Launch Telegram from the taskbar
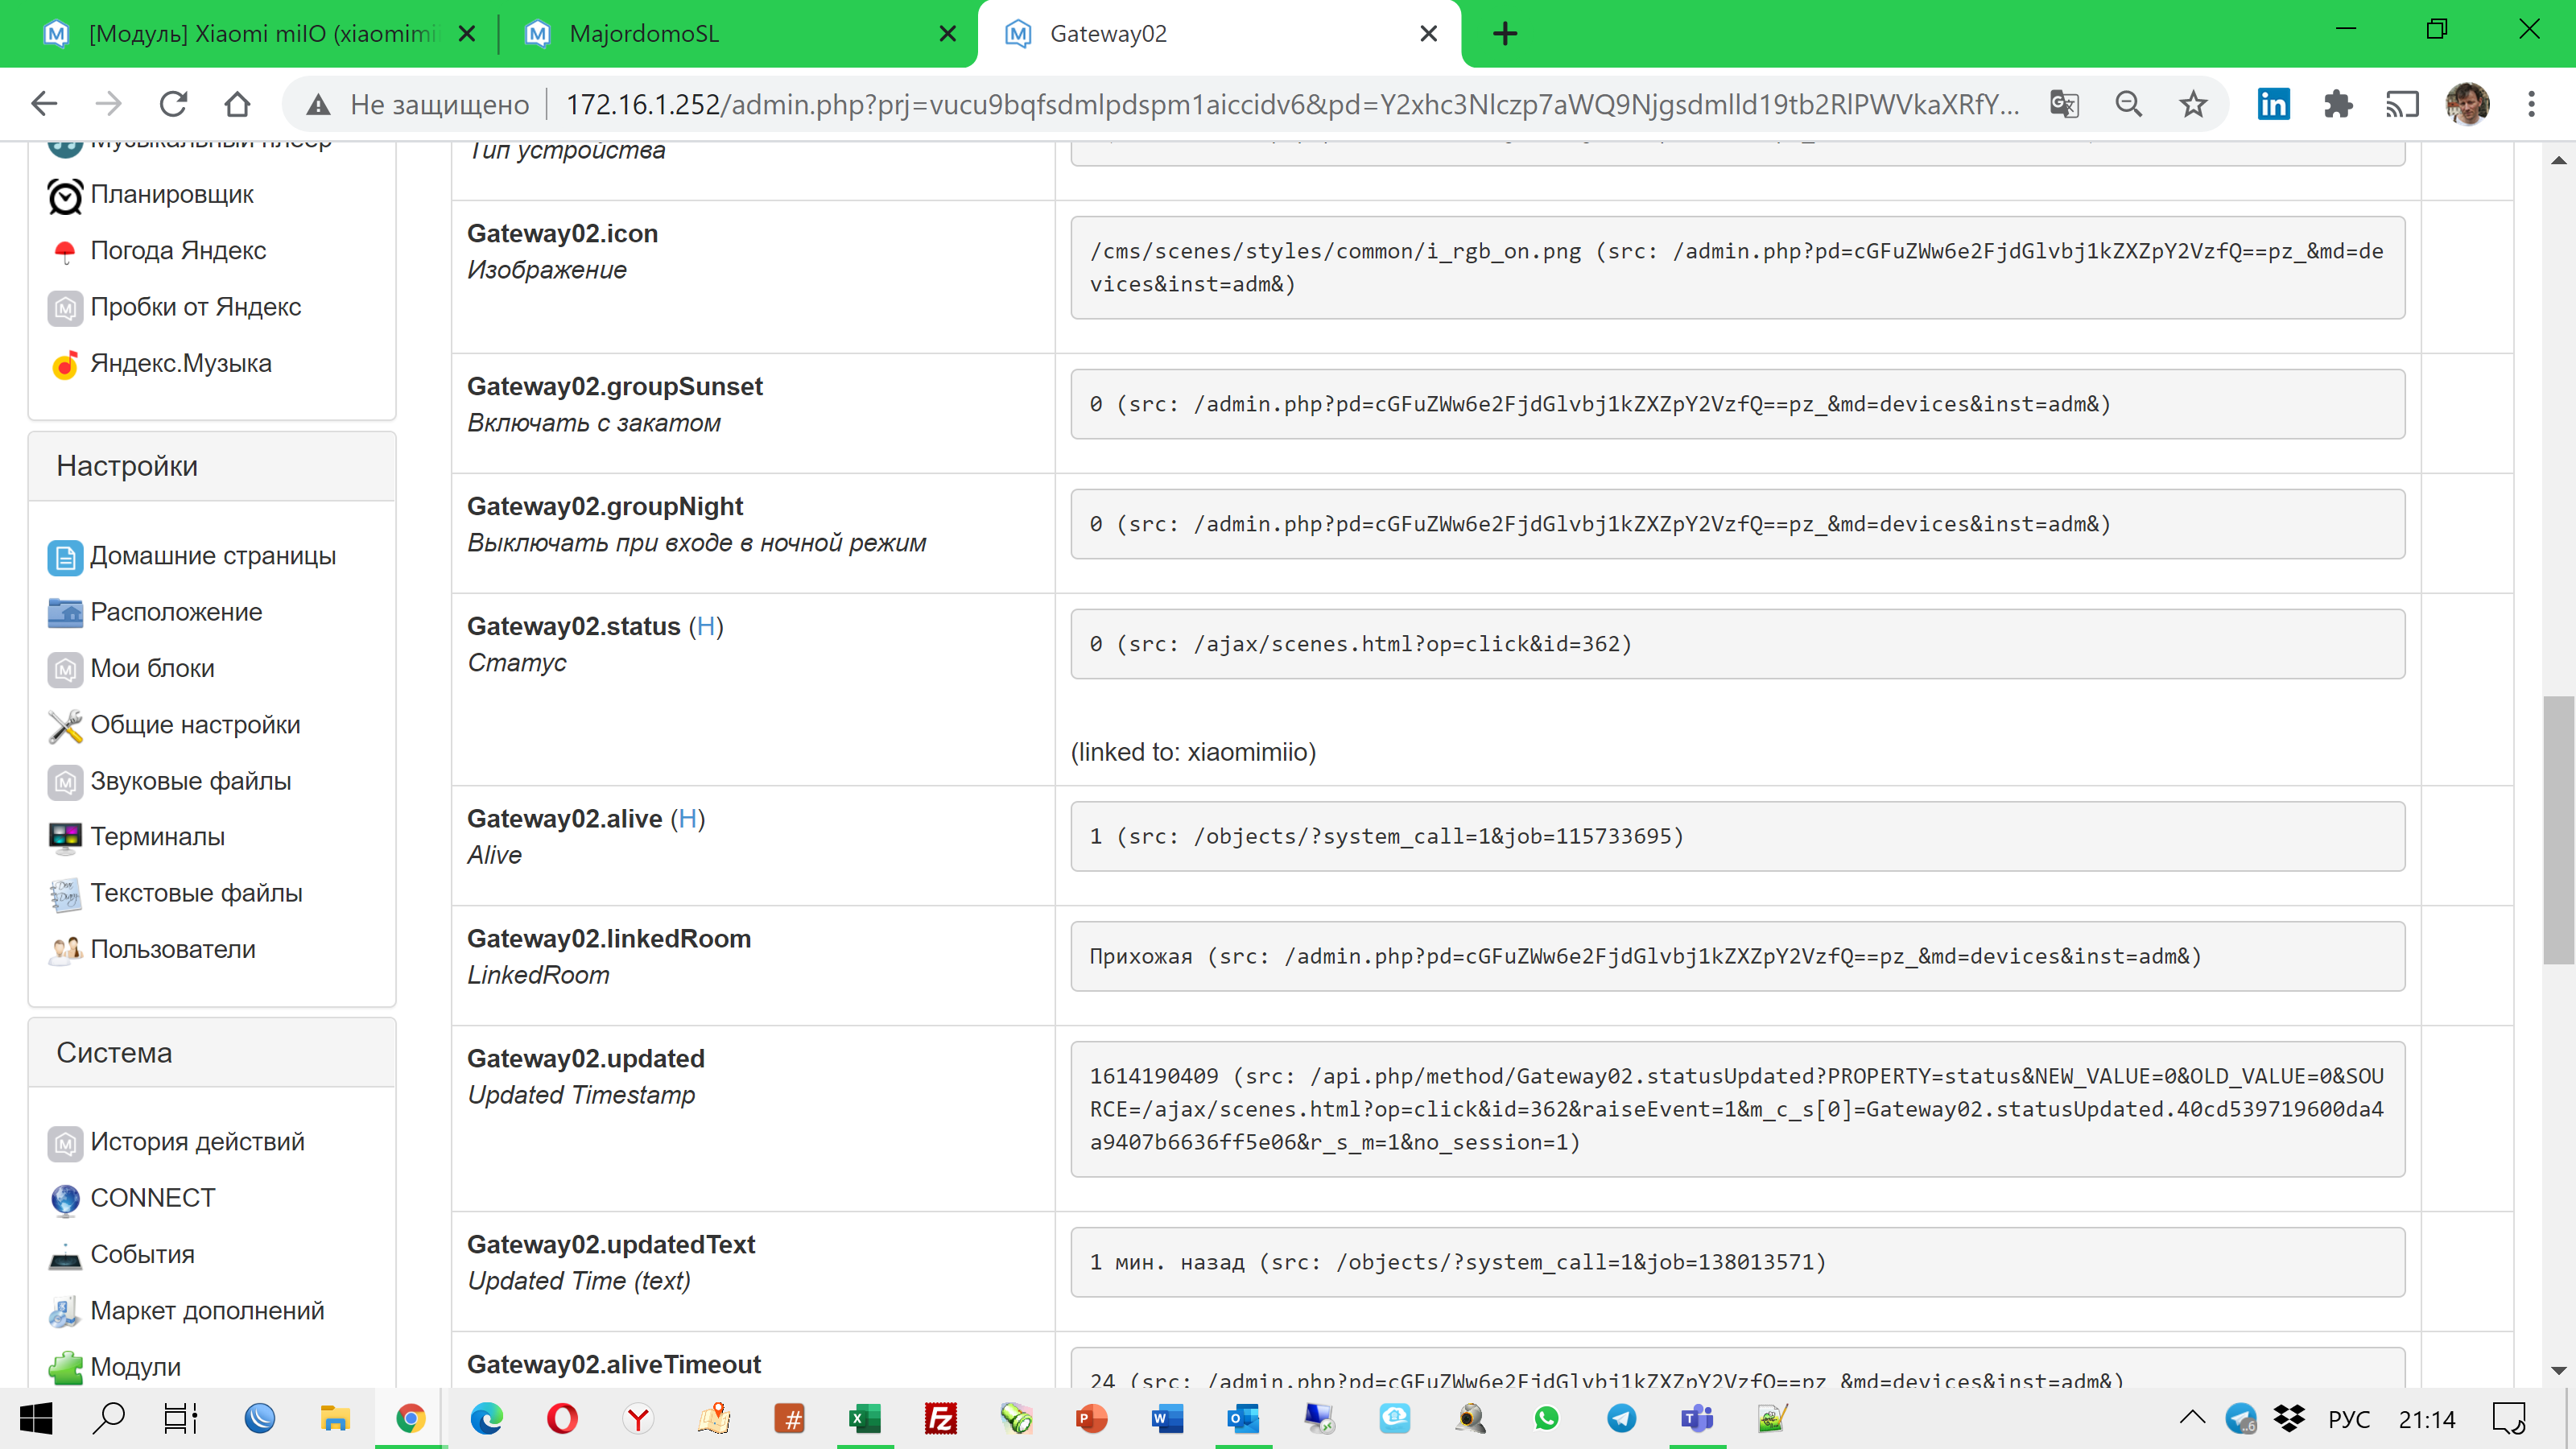2576x1449 pixels. point(1622,1418)
